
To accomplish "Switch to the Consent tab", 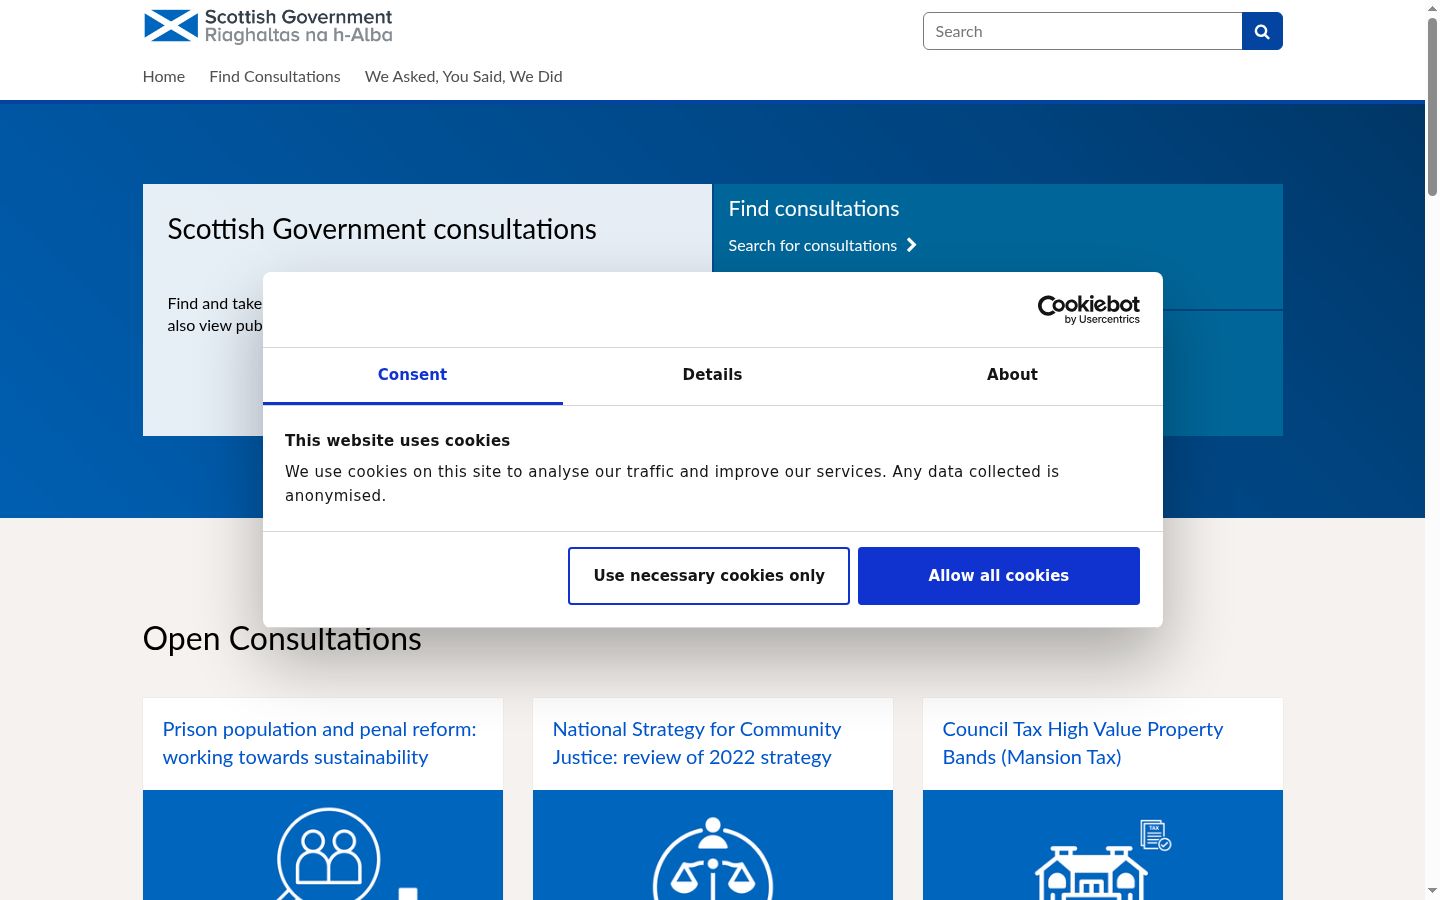I will tap(413, 375).
